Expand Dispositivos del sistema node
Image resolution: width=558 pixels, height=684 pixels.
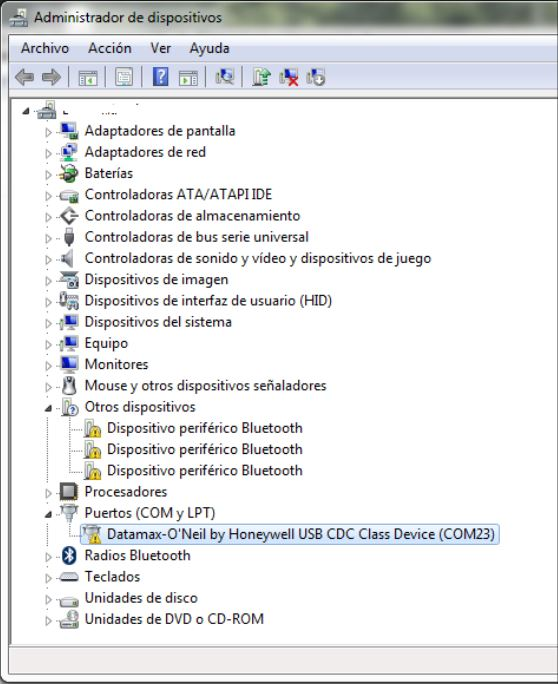[48, 323]
